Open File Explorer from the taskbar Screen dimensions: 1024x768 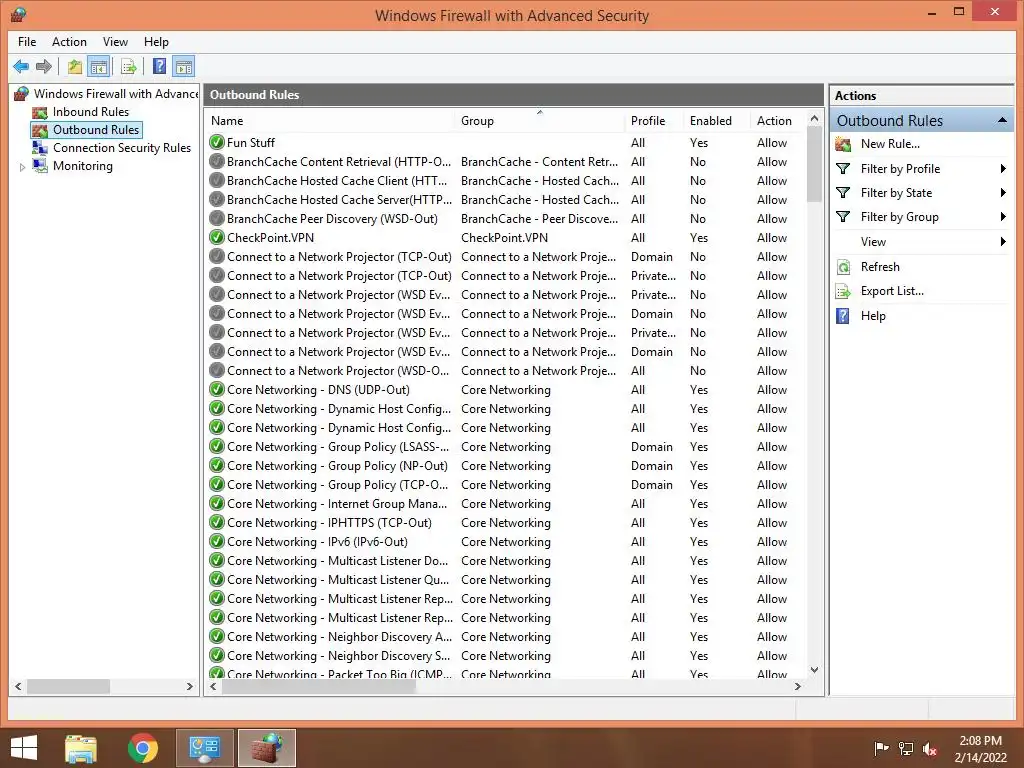[81, 748]
